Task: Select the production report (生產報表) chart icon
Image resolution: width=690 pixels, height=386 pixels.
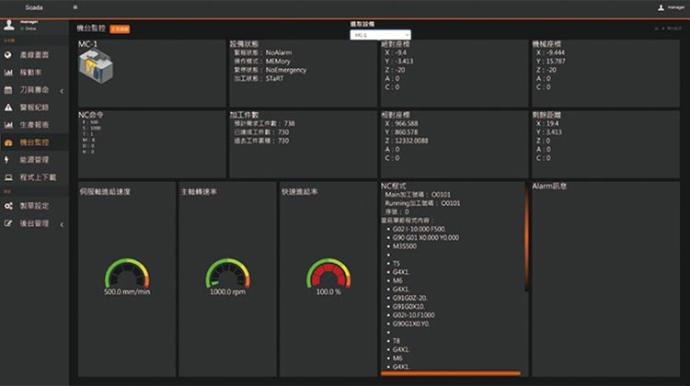Action: (8, 125)
